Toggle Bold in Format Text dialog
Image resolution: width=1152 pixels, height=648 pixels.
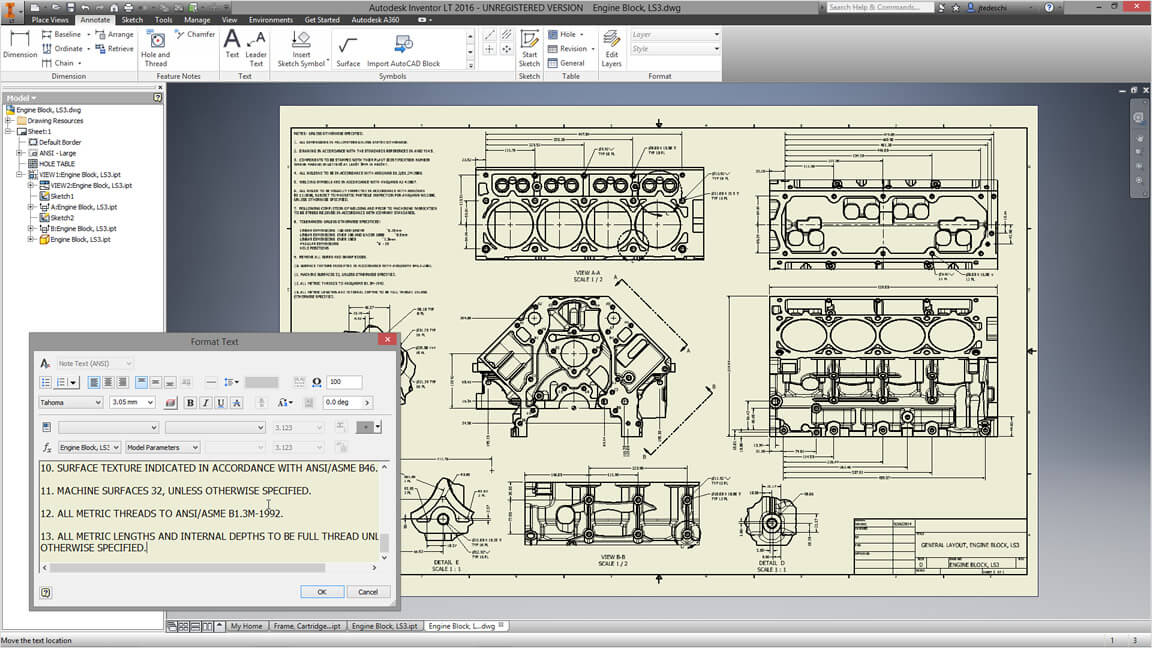click(x=190, y=403)
